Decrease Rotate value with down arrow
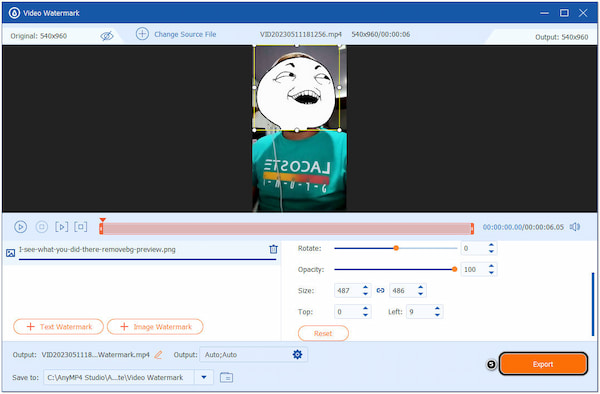 pos(491,252)
